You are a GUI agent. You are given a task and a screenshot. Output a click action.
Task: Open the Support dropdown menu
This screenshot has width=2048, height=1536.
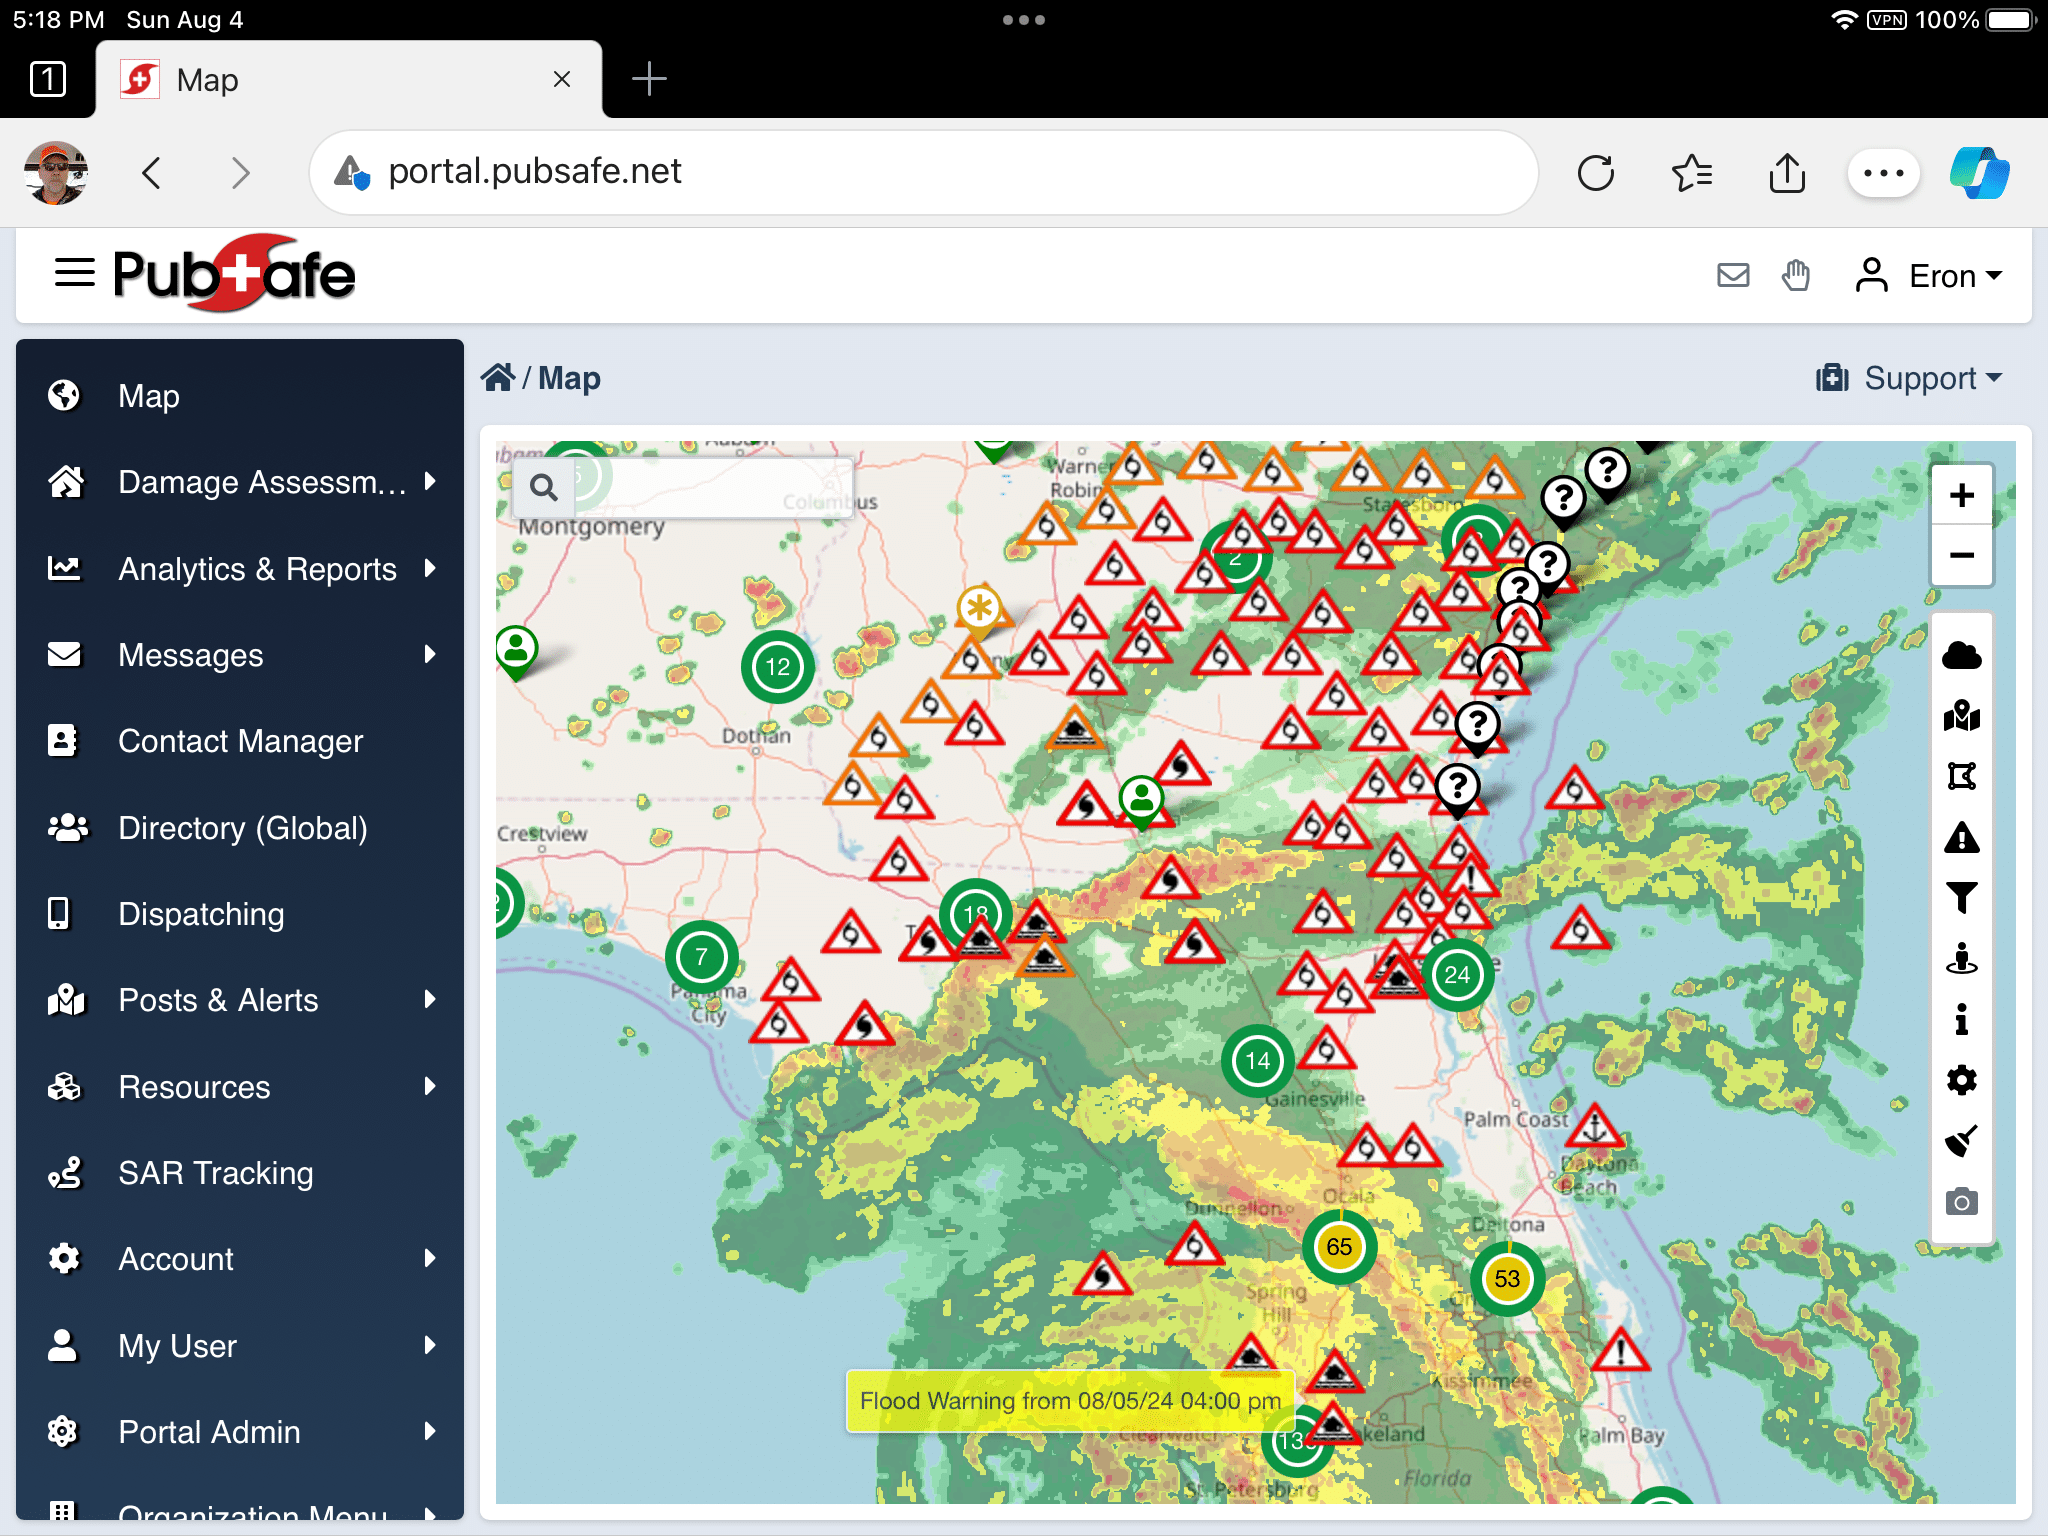(1909, 378)
